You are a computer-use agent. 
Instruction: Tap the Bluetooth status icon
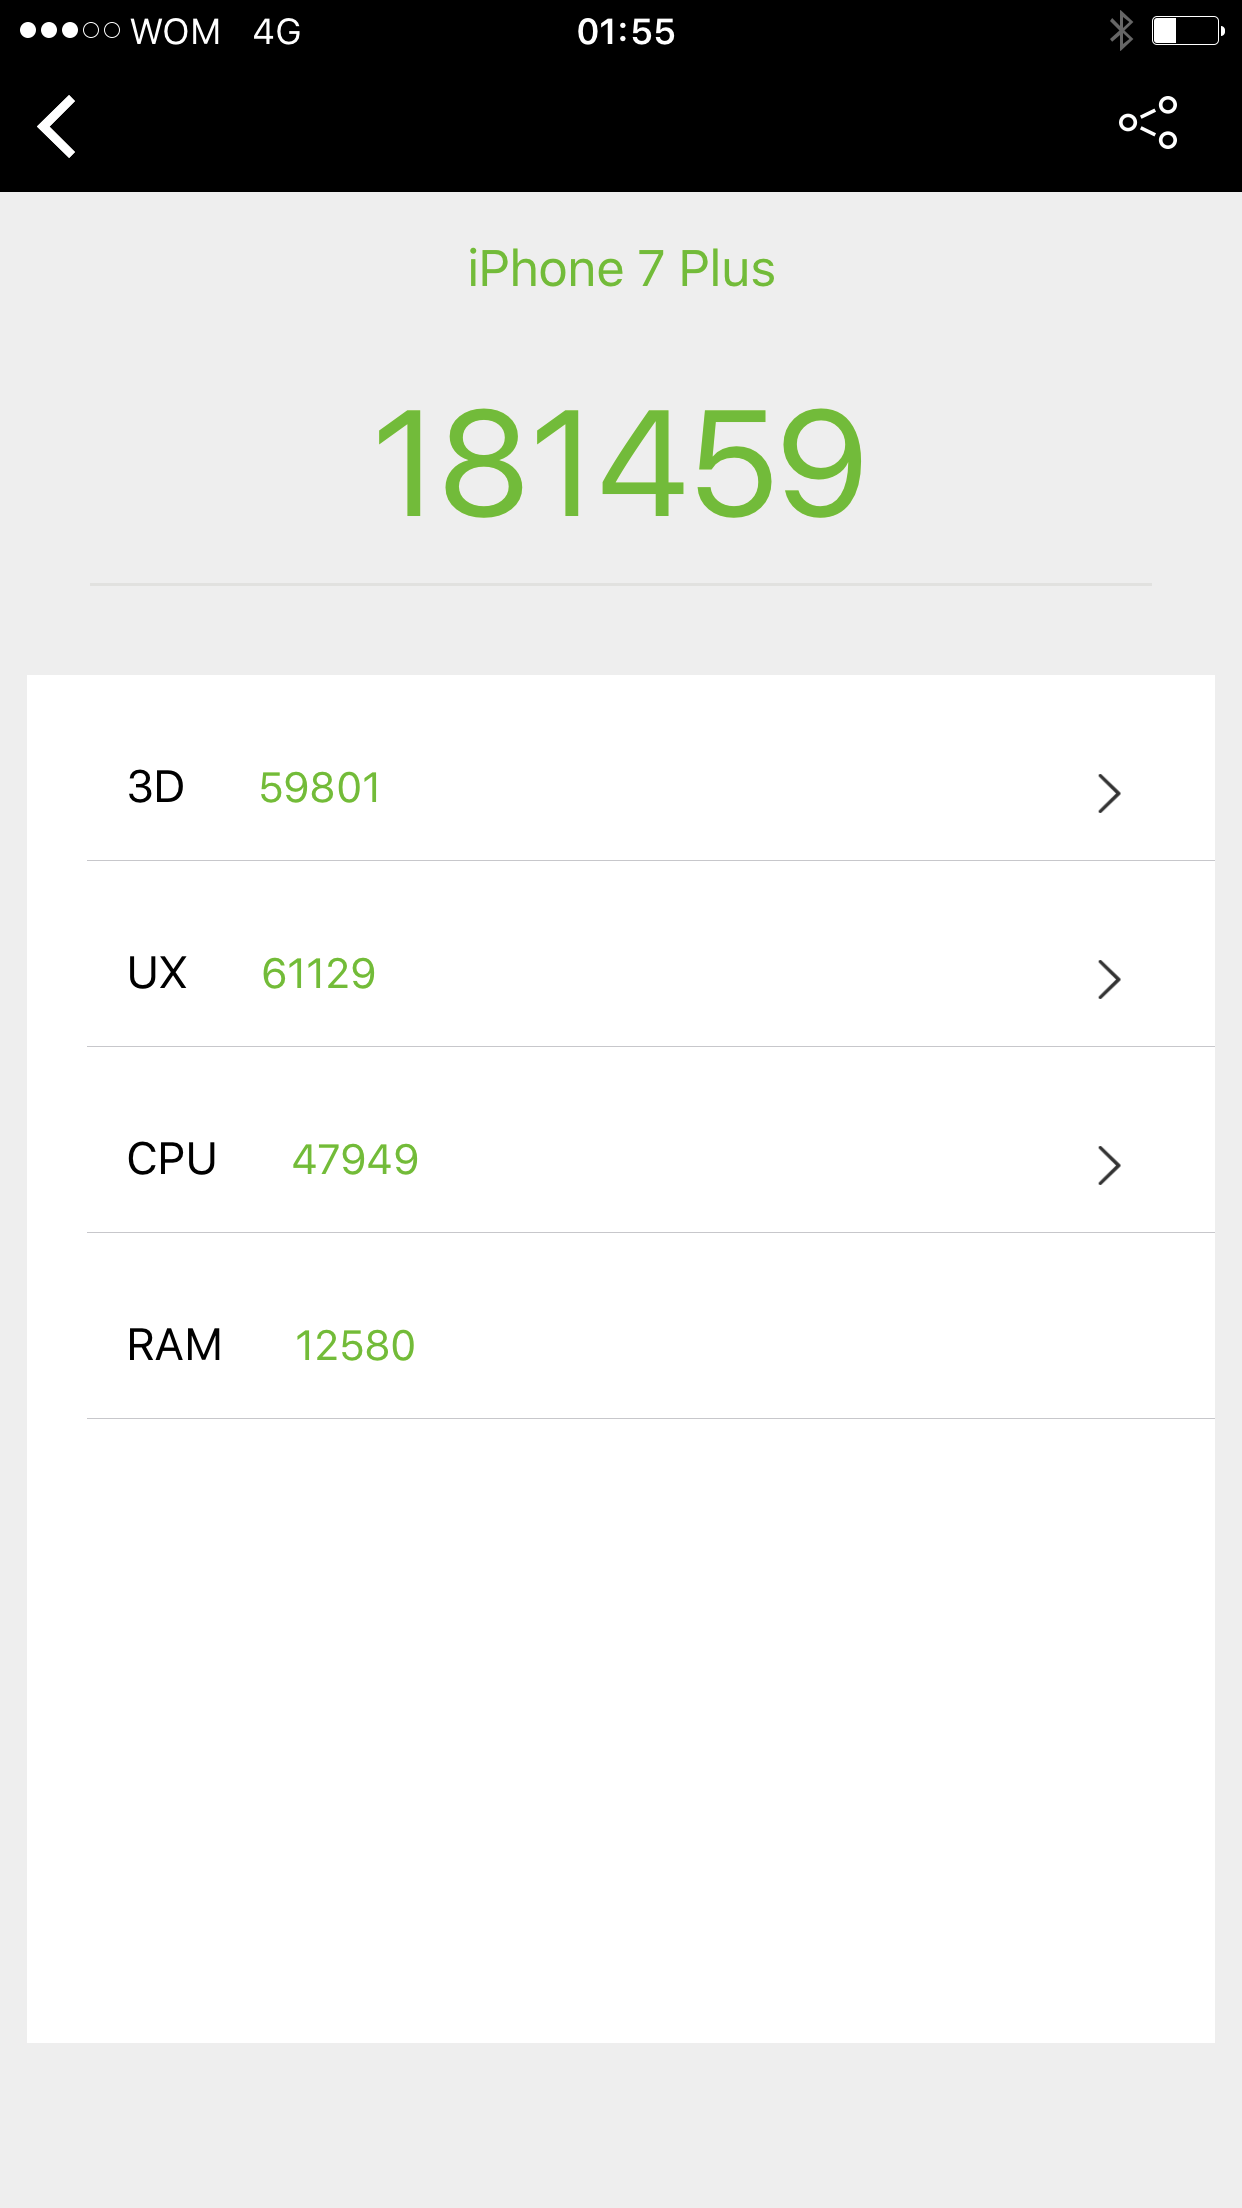point(1121,31)
